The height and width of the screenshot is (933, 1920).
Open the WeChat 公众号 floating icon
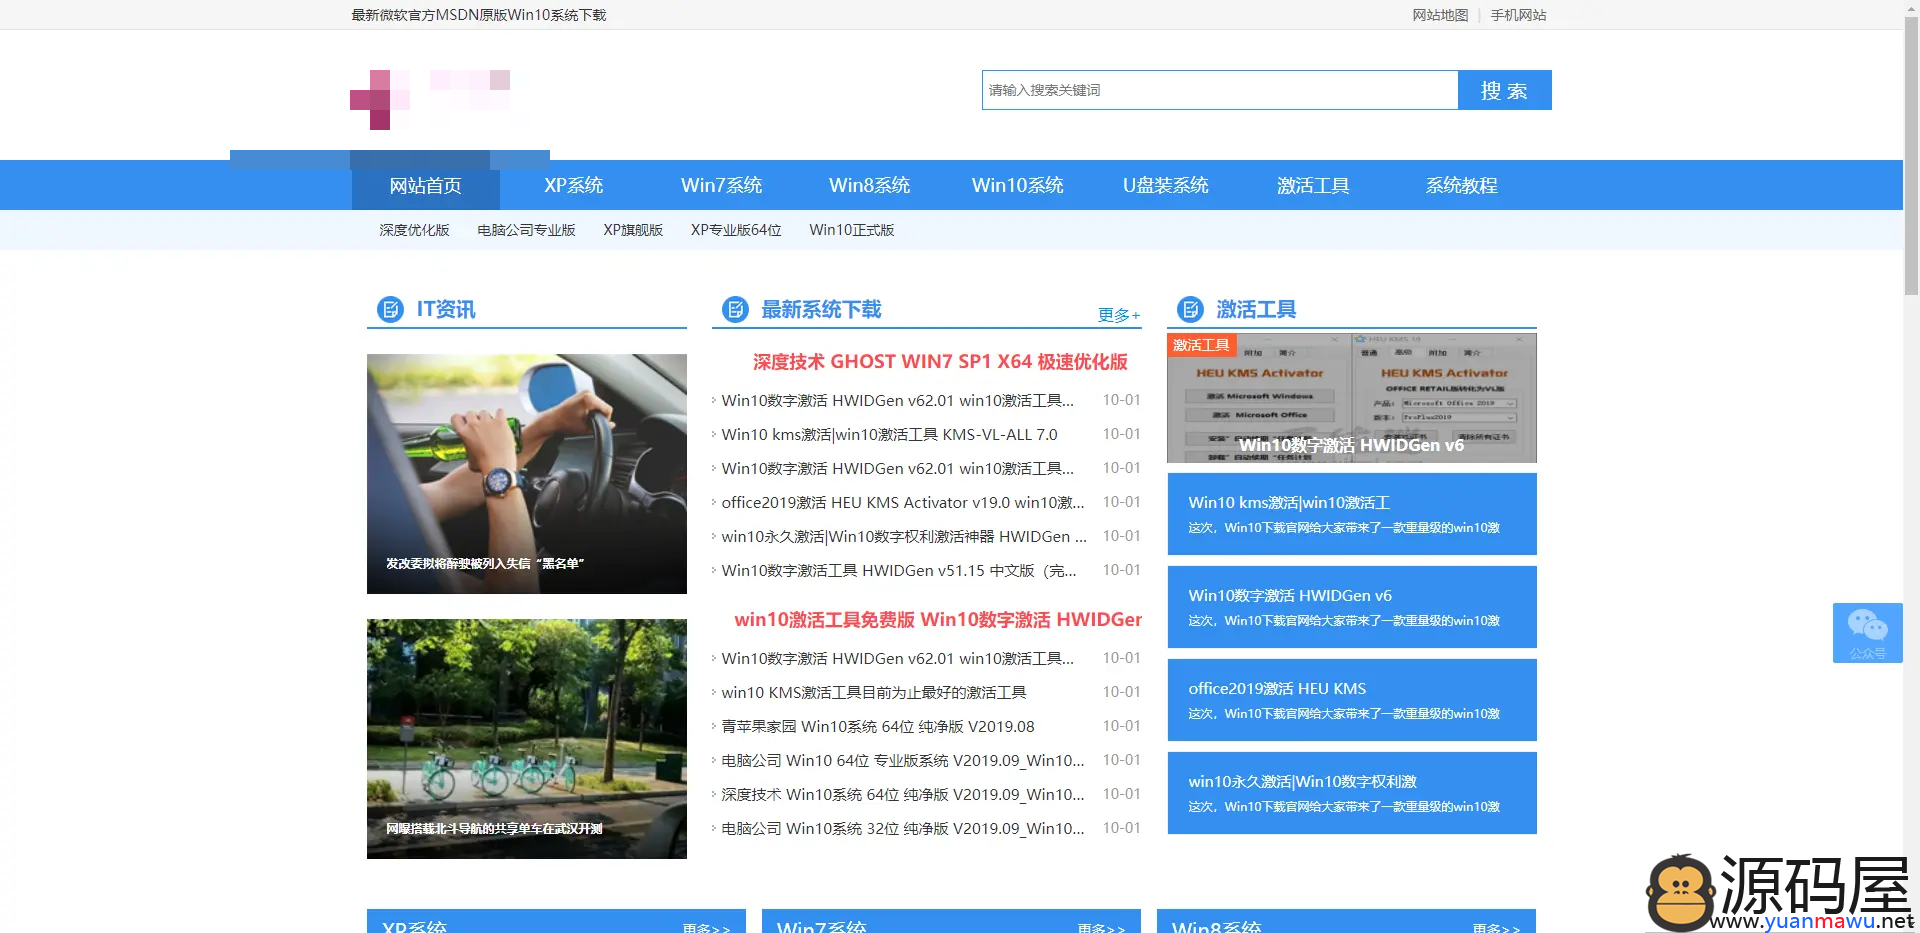1867,632
